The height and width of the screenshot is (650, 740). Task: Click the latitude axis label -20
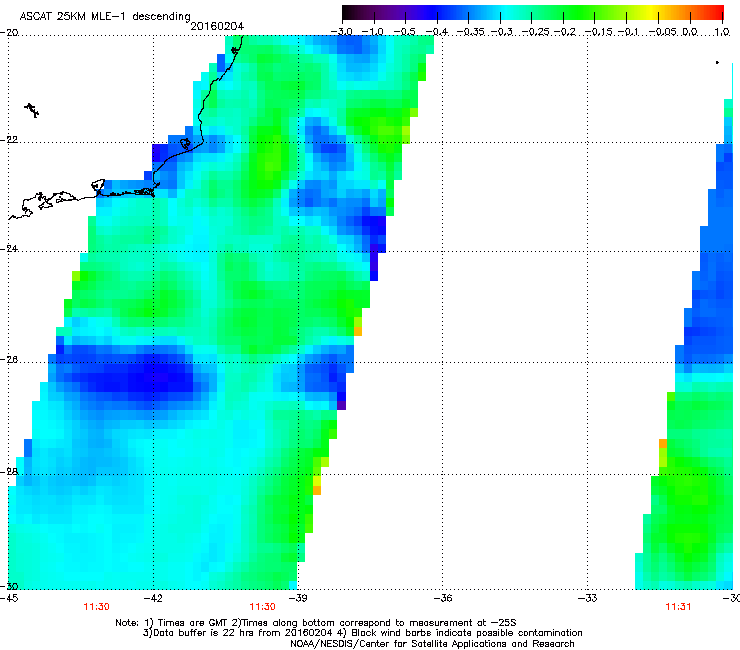[9, 33]
